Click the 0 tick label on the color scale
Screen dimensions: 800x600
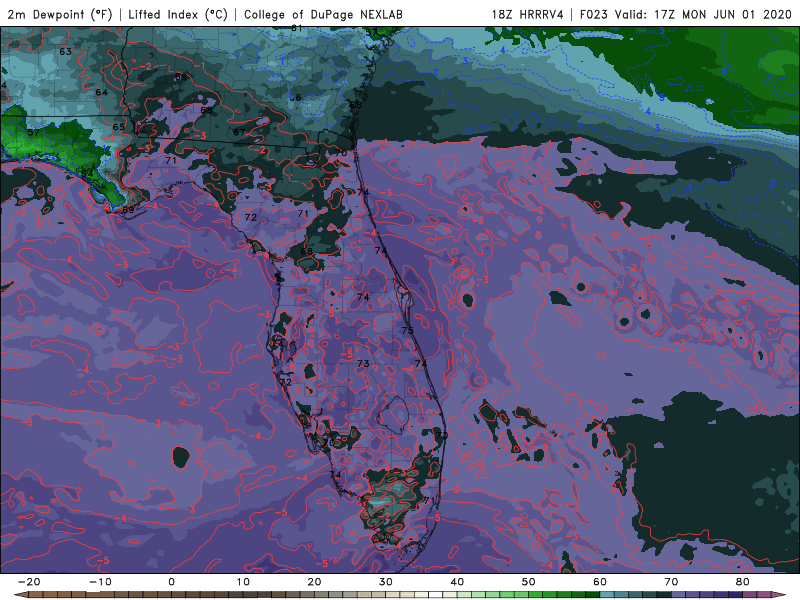[x=171, y=582]
